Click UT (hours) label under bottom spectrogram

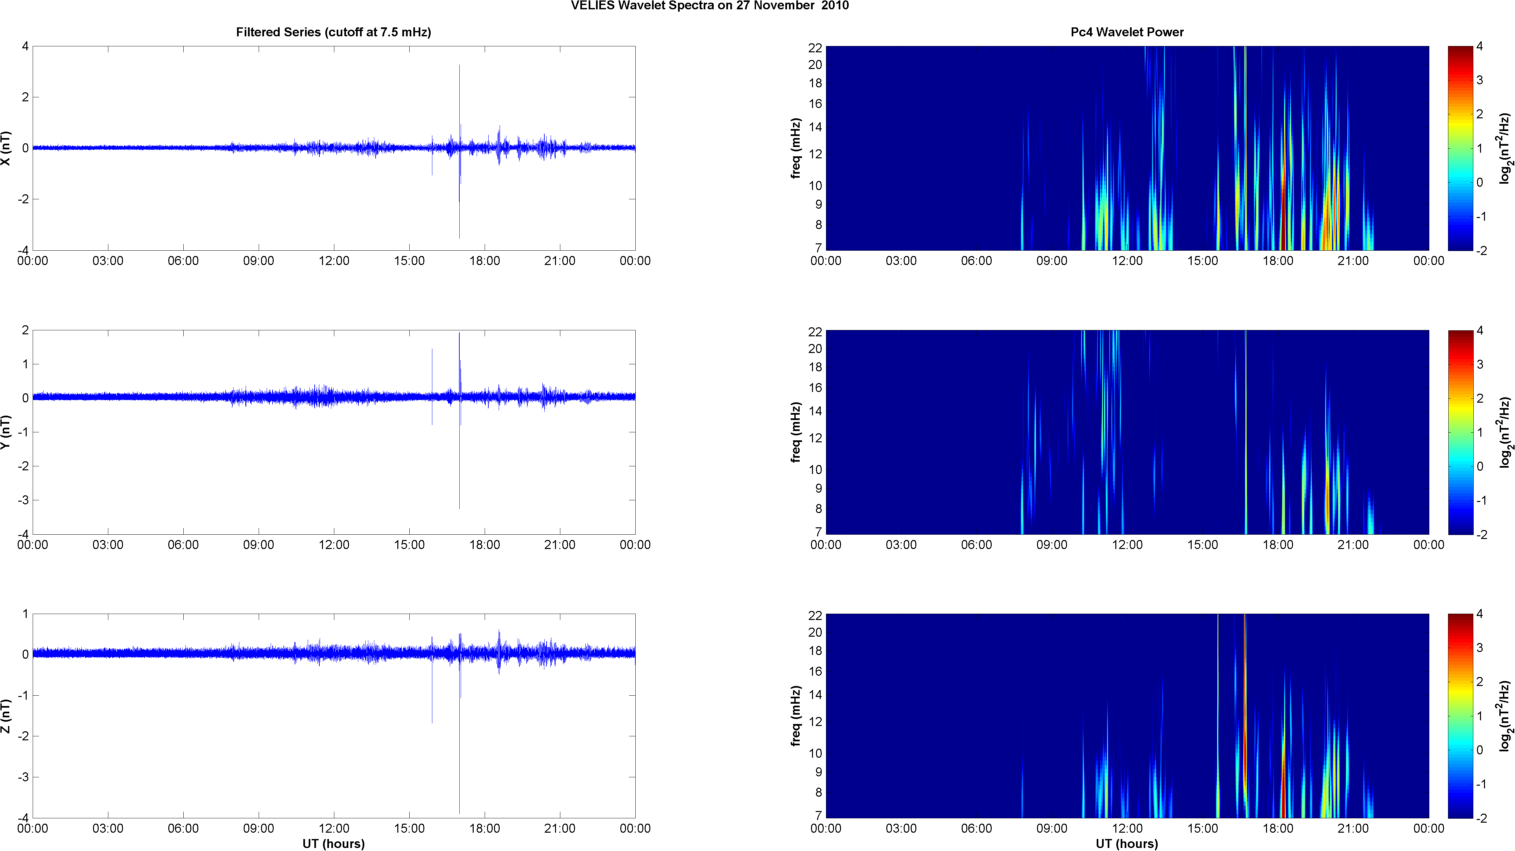pos(1126,843)
